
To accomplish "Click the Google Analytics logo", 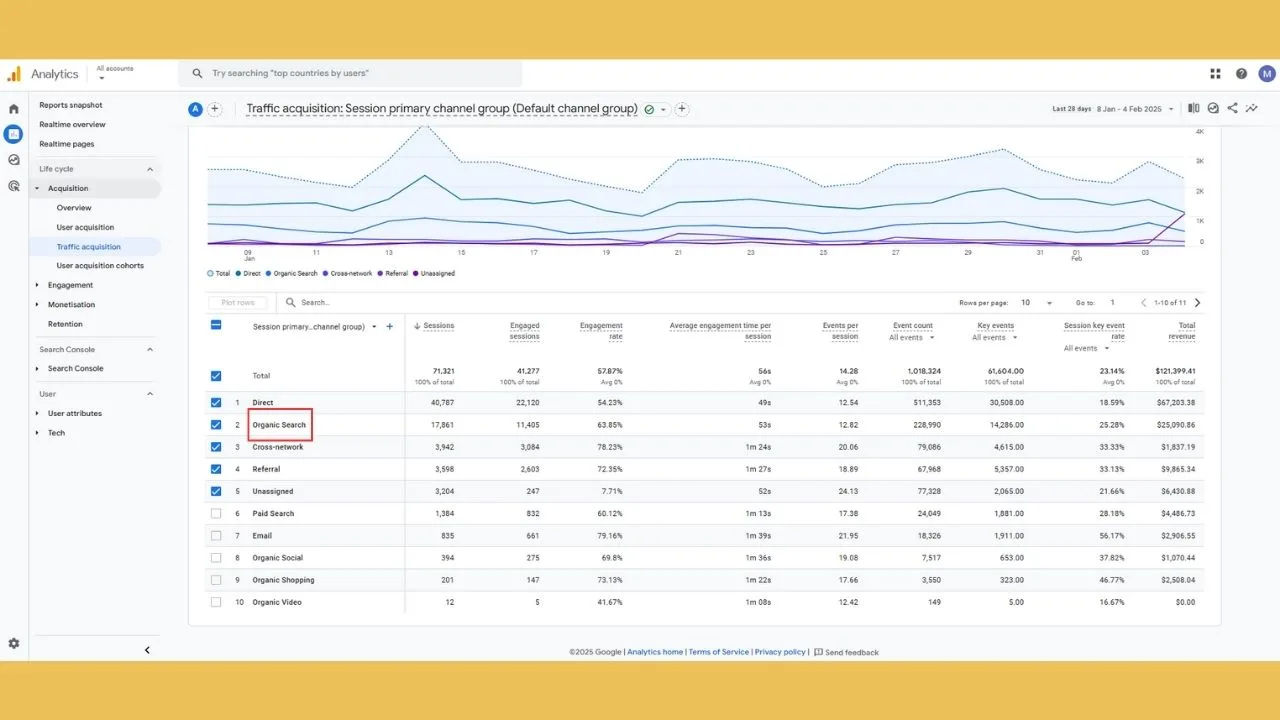I will (x=14, y=74).
